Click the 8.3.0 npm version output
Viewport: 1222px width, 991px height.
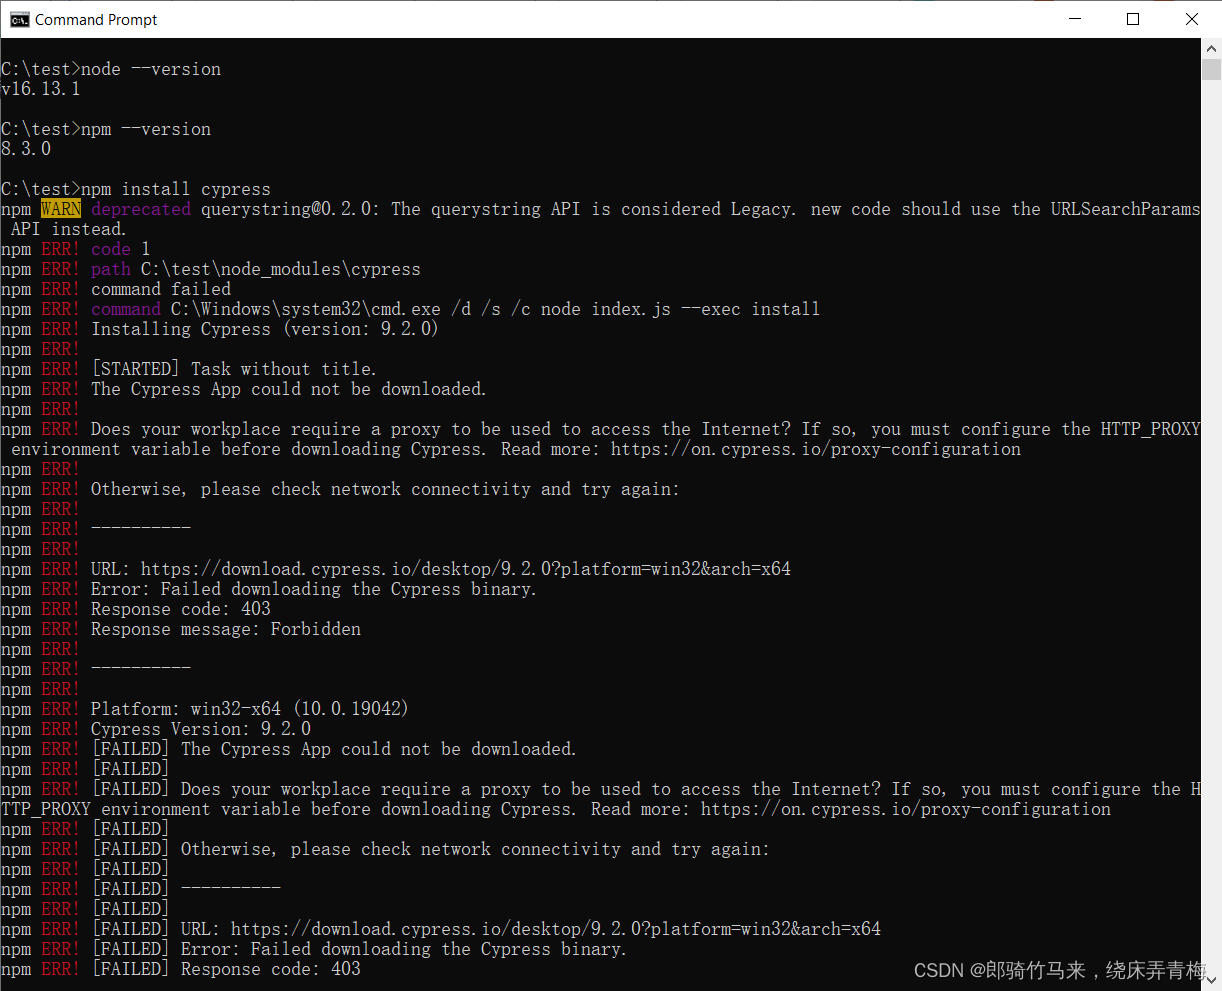pyautogui.click(x=26, y=148)
